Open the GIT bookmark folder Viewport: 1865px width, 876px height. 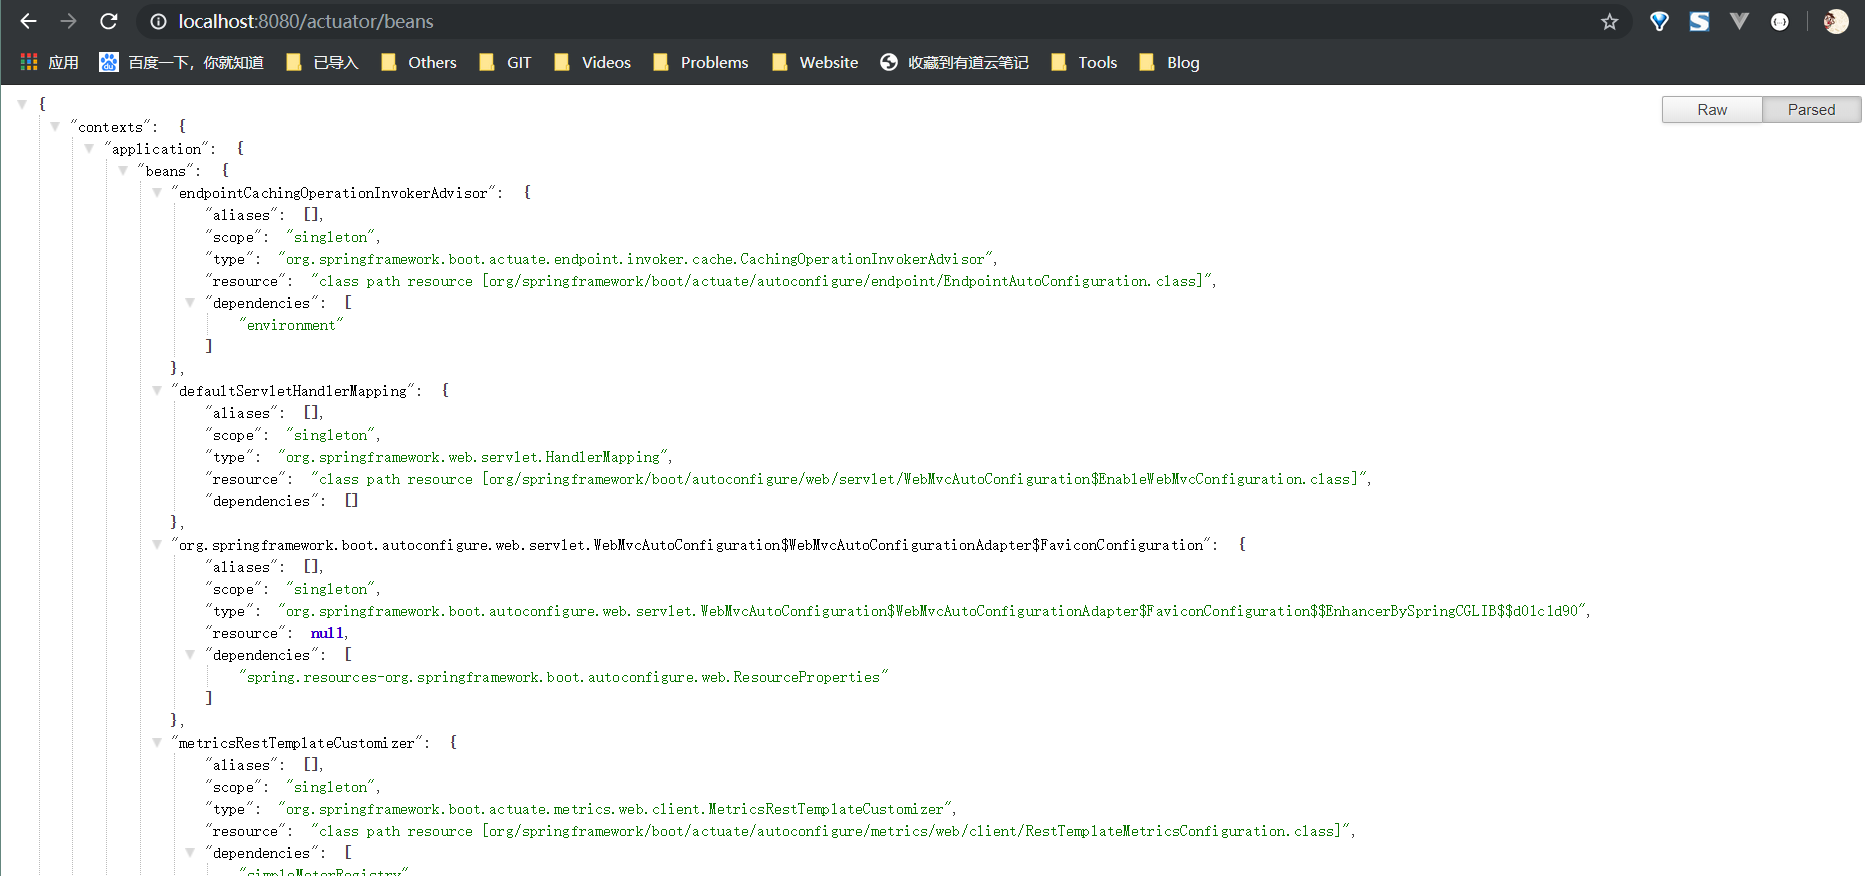[505, 62]
